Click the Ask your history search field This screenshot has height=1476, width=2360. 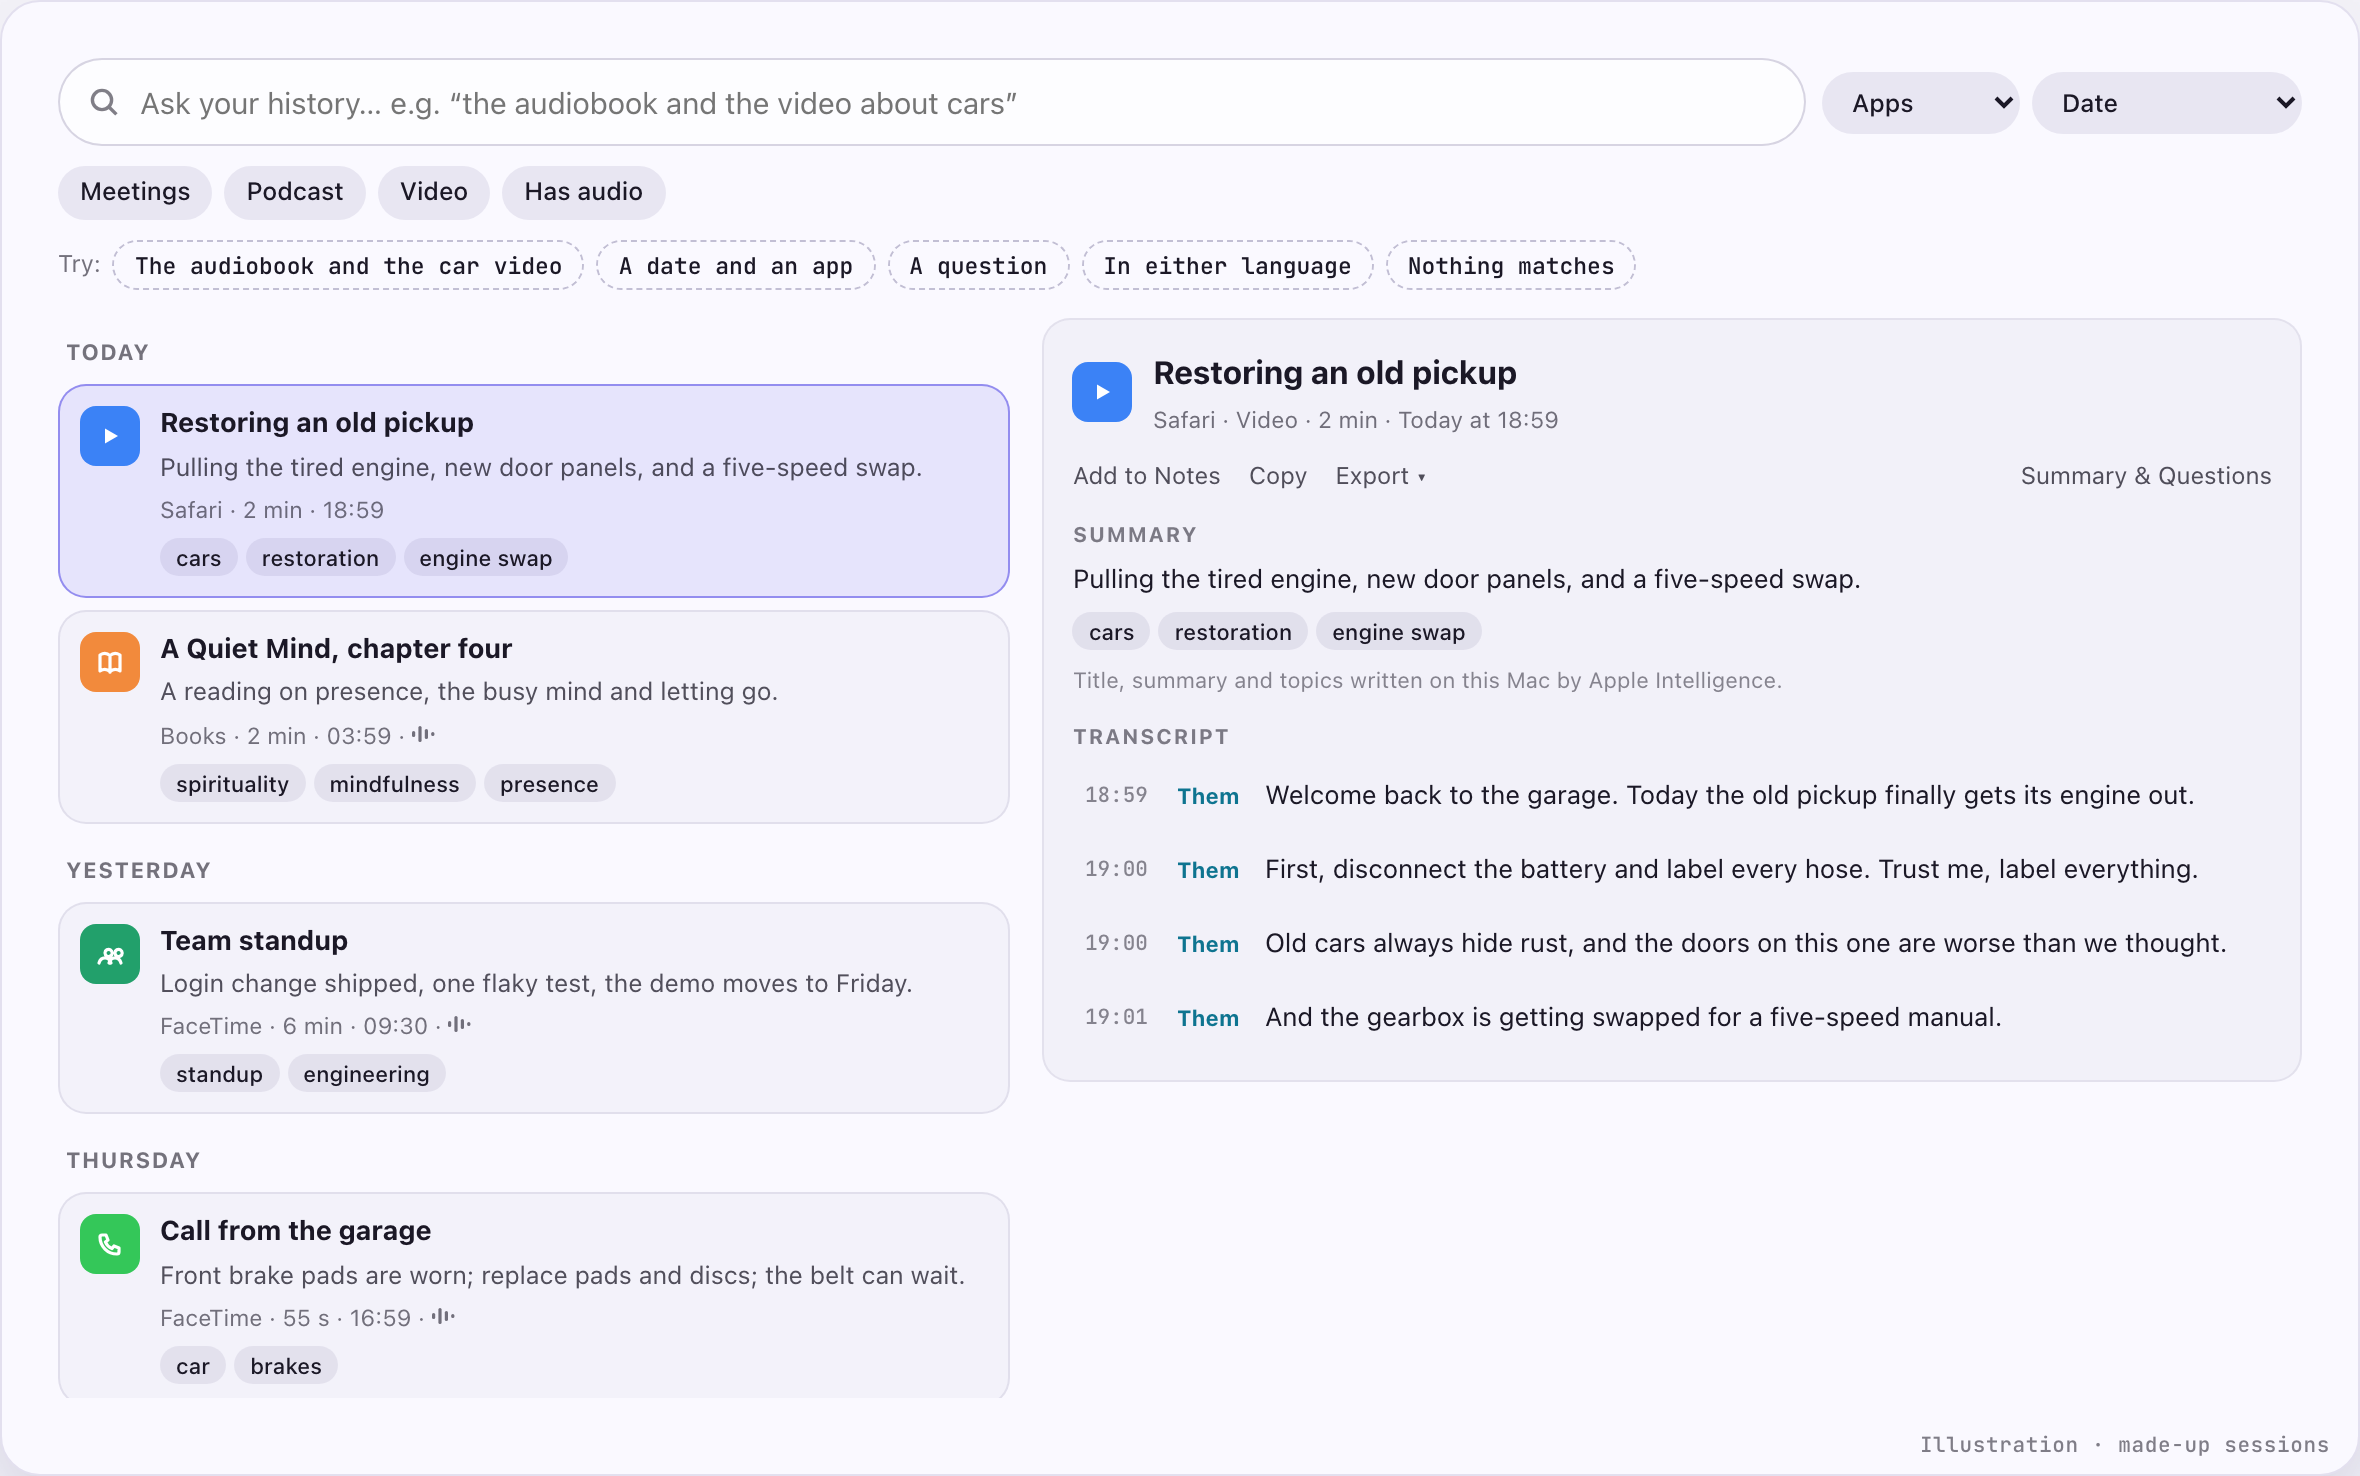coord(932,103)
